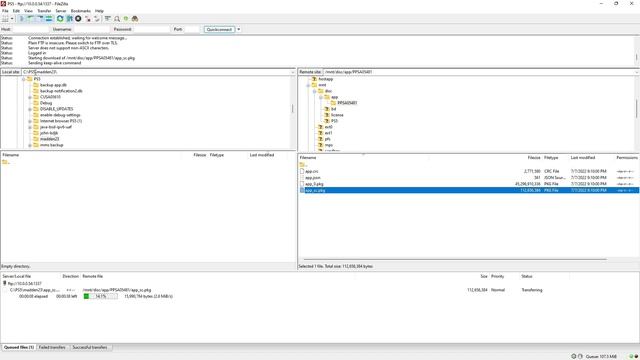Switch to the Queued files tab
This screenshot has width=640, height=360.
[19, 347]
